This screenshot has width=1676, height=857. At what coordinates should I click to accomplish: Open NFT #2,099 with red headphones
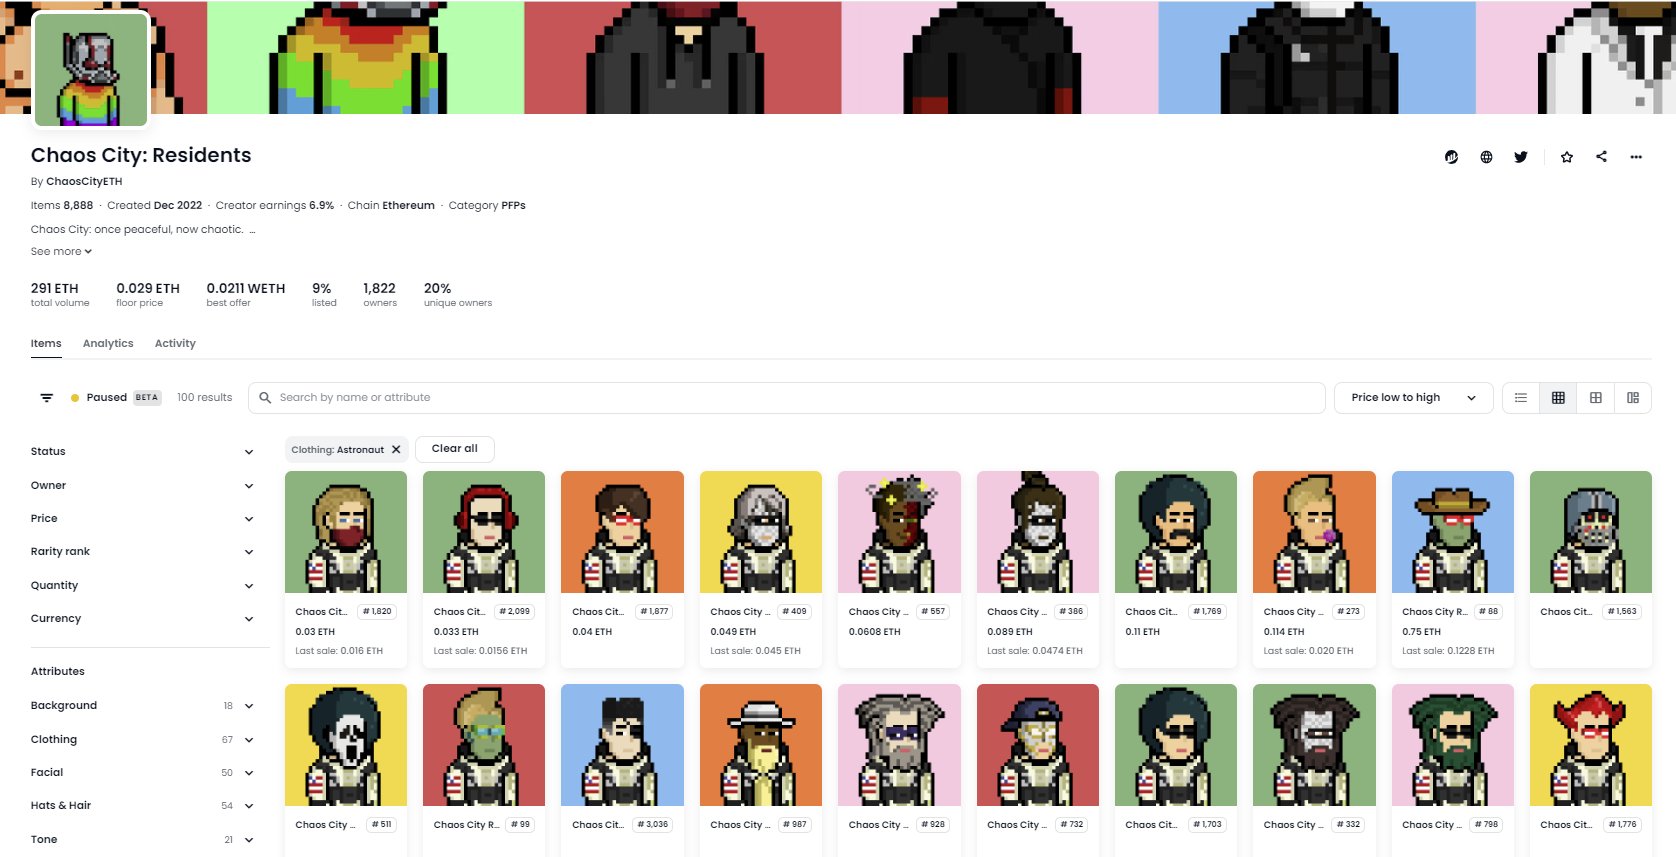coord(484,532)
